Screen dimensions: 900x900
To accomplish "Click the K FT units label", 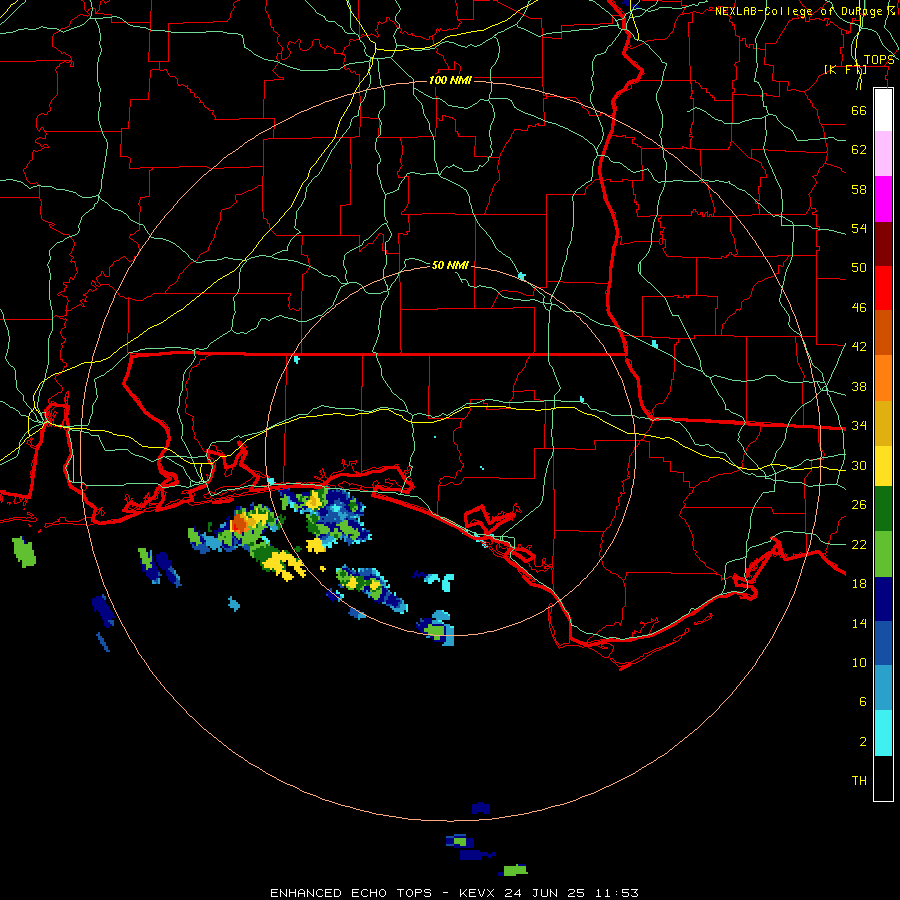I will [x=845, y=70].
